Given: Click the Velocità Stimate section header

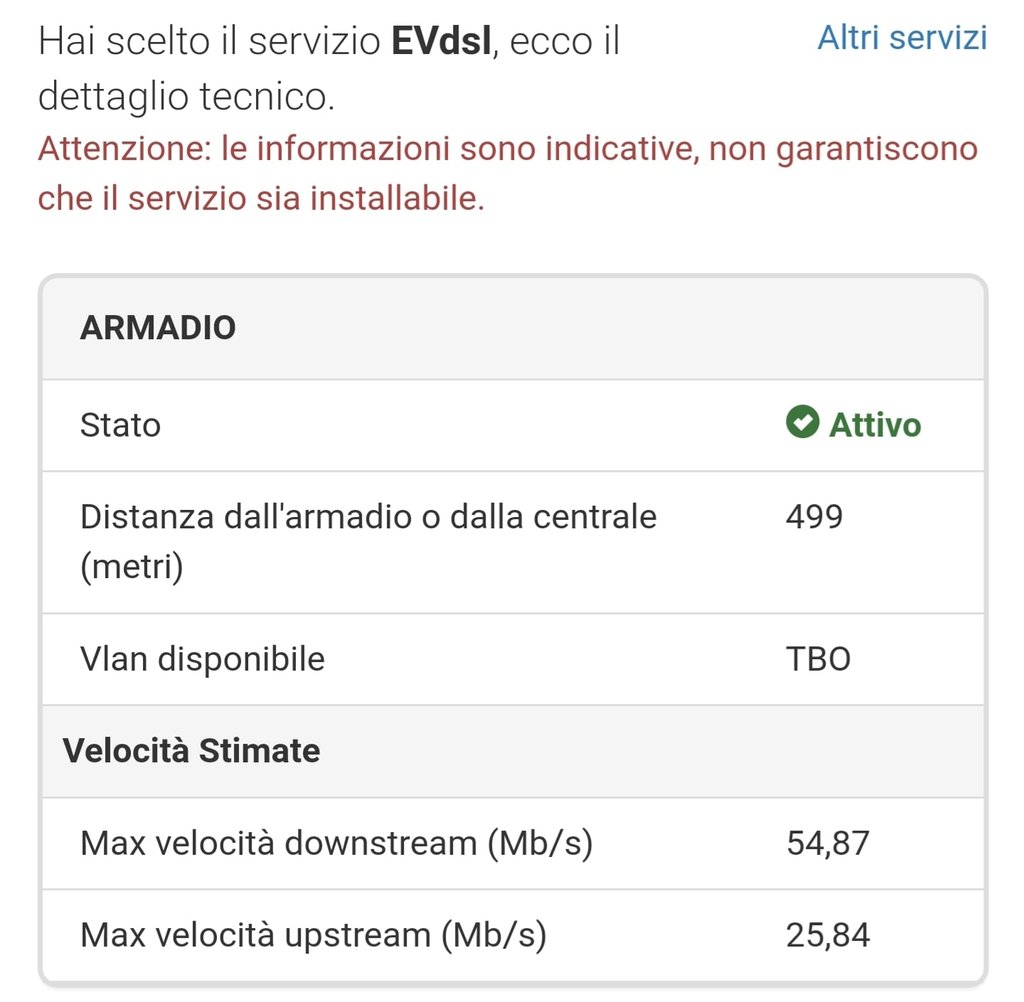Looking at the screenshot, I should click(x=191, y=750).
